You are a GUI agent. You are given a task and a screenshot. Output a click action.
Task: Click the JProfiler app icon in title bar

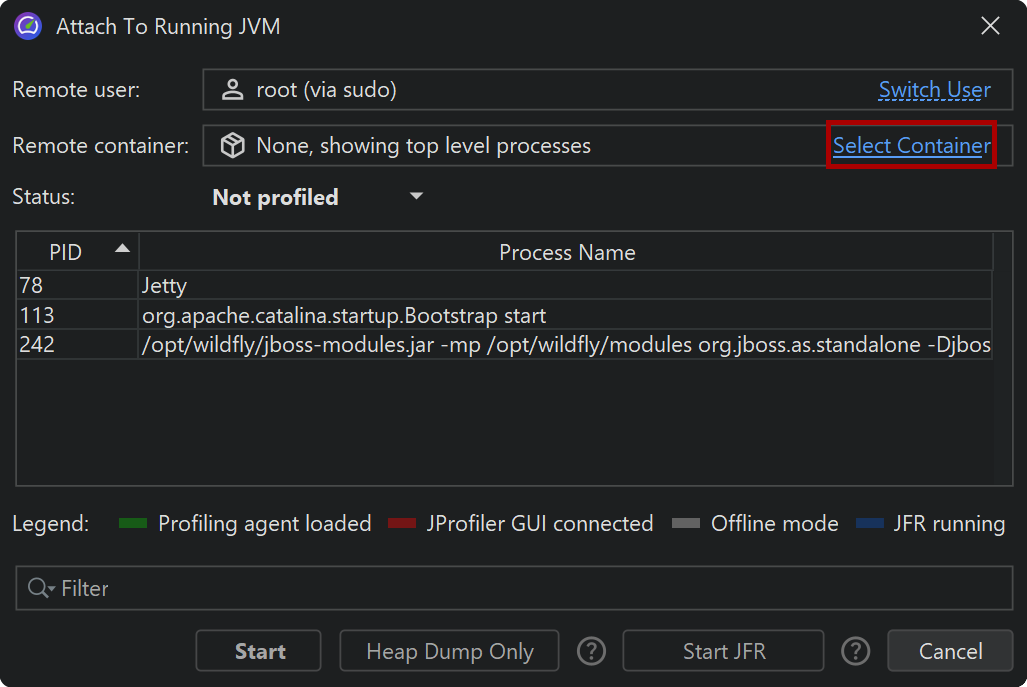click(28, 27)
